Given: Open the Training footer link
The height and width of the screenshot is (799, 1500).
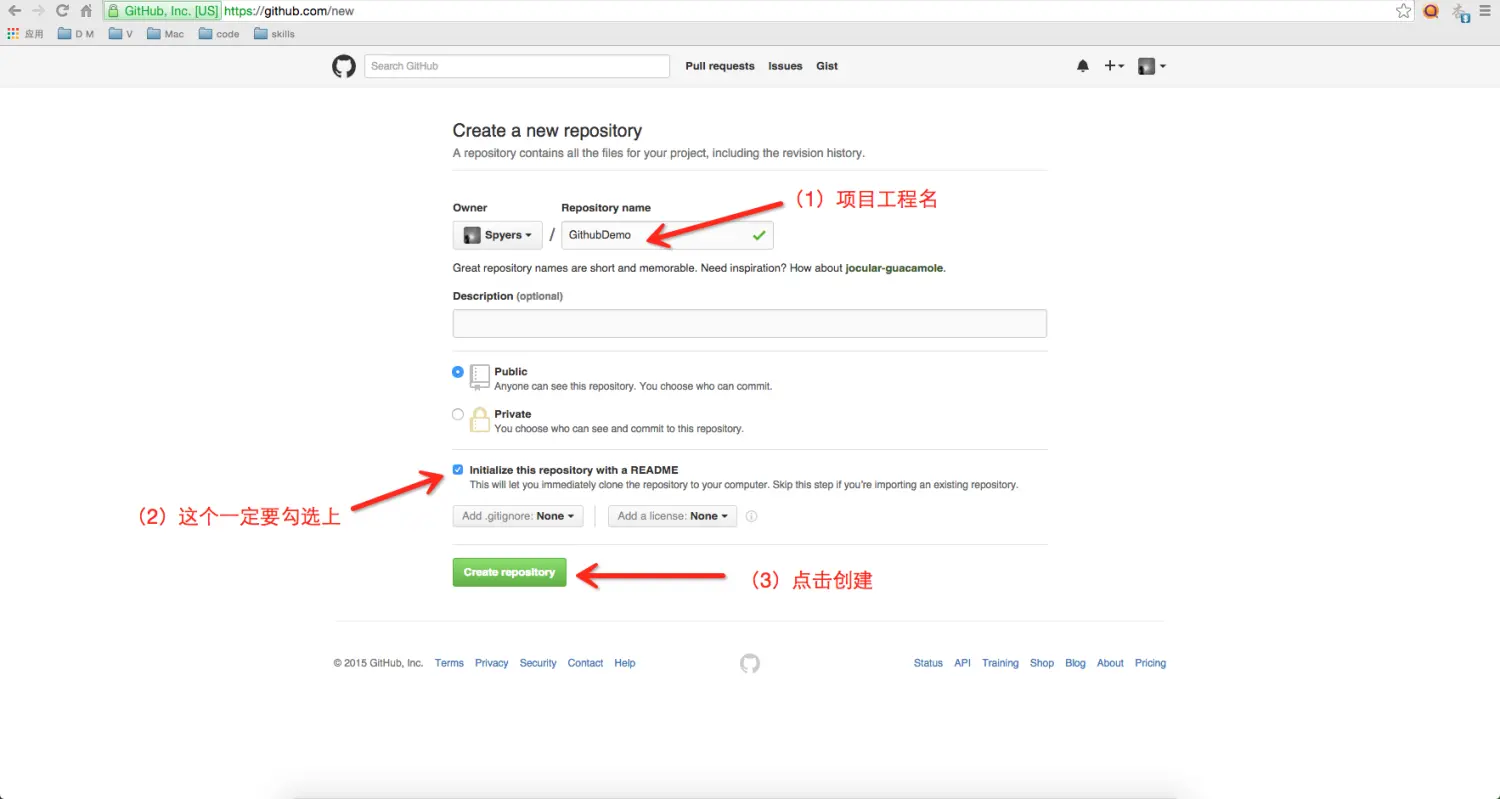Looking at the screenshot, I should [x=1000, y=663].
